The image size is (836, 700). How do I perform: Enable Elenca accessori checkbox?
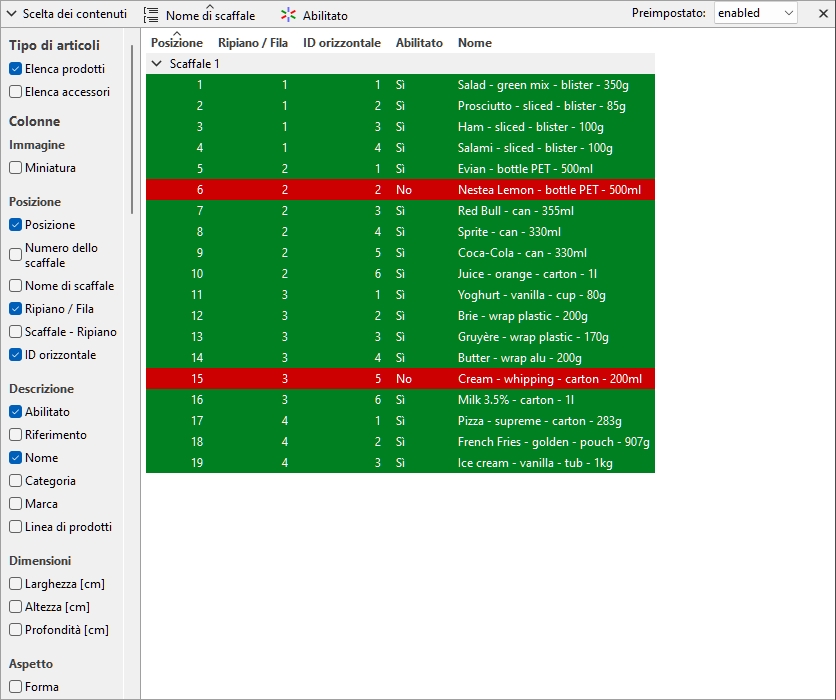(x=15, y=92)
